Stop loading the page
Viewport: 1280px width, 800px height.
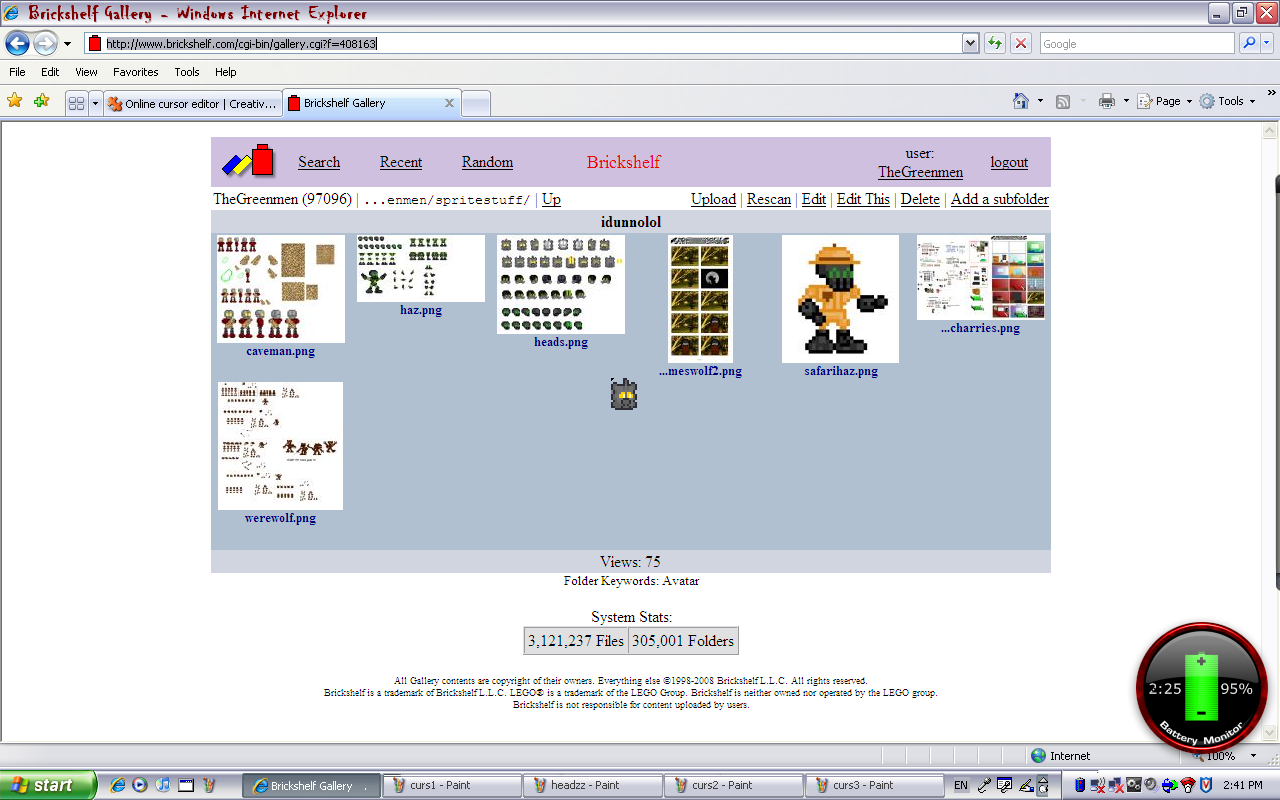tap(1019, 43)
